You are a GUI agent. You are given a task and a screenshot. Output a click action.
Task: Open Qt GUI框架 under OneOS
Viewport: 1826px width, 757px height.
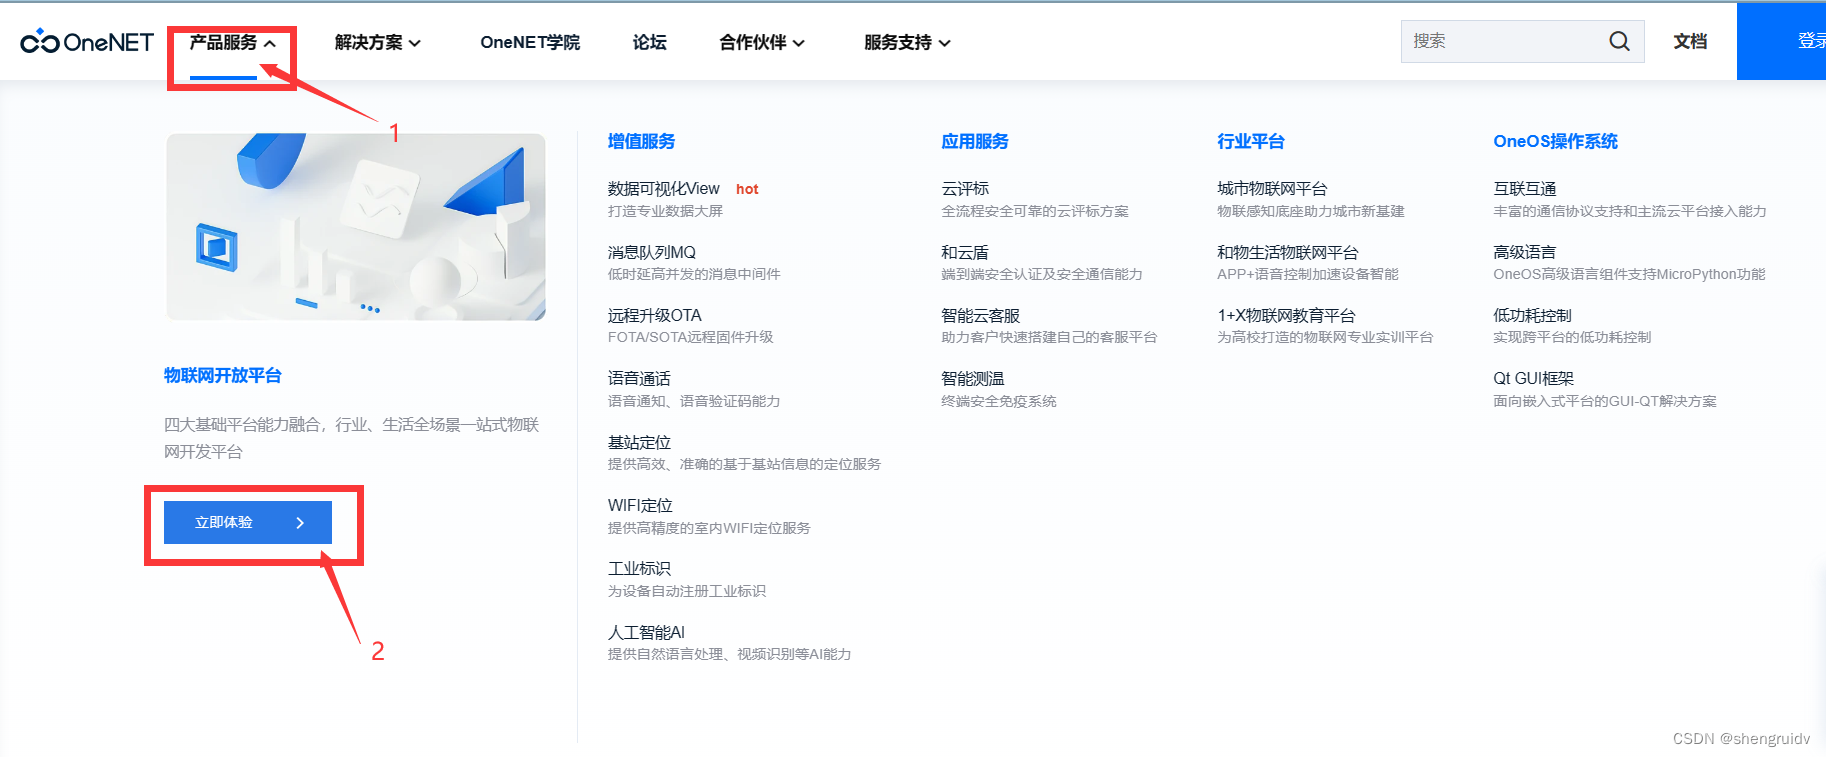coord(1534,378)
